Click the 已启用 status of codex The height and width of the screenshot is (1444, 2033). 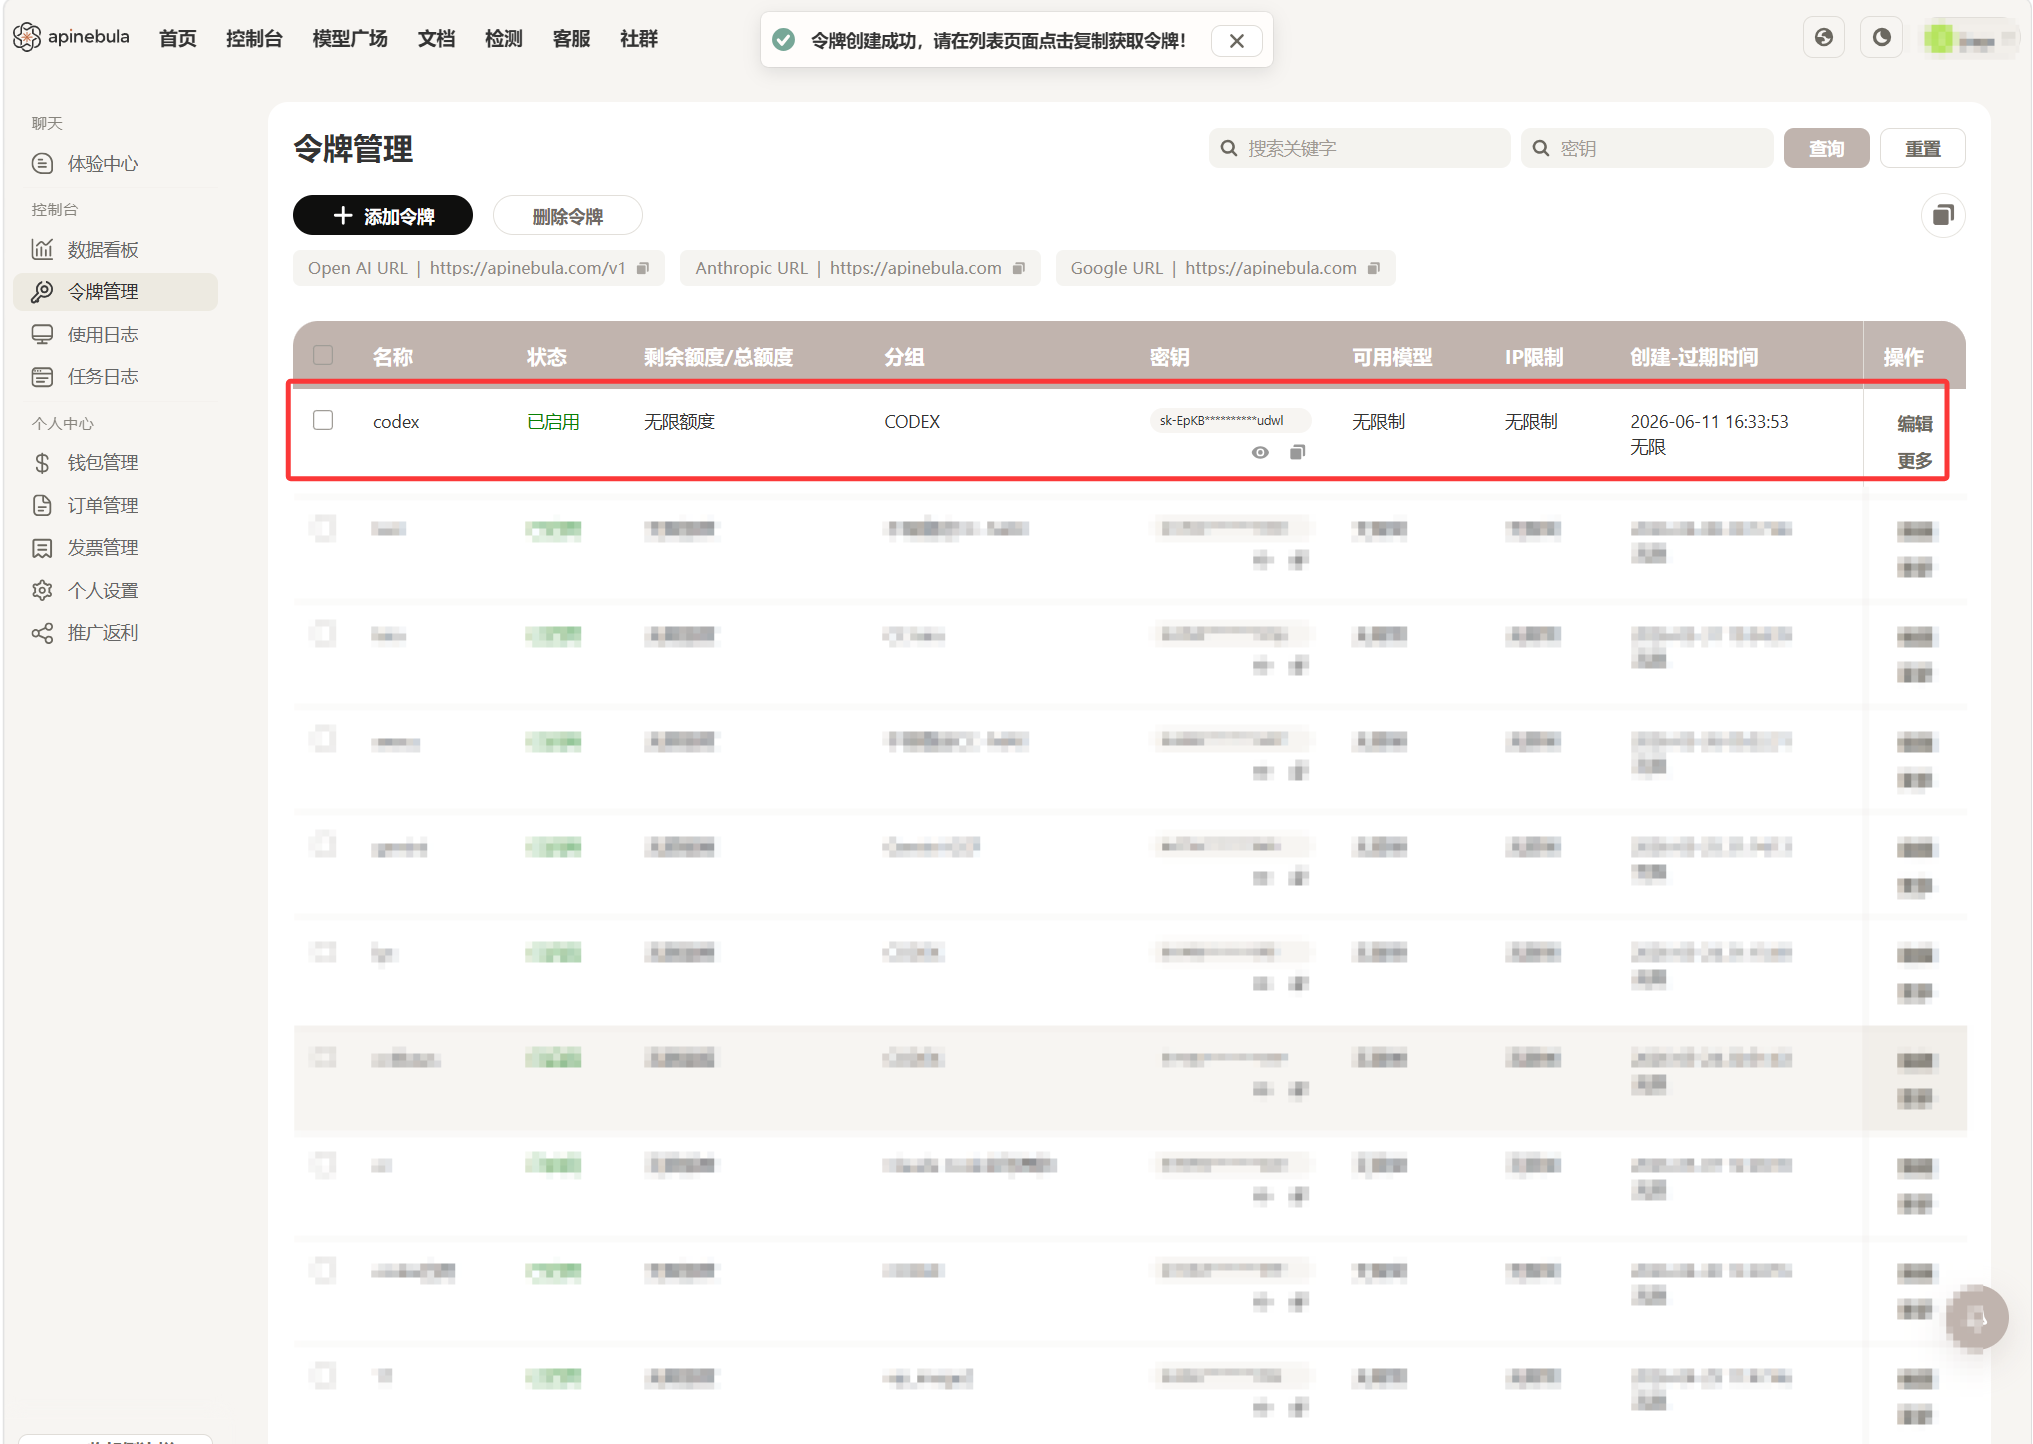553,422
